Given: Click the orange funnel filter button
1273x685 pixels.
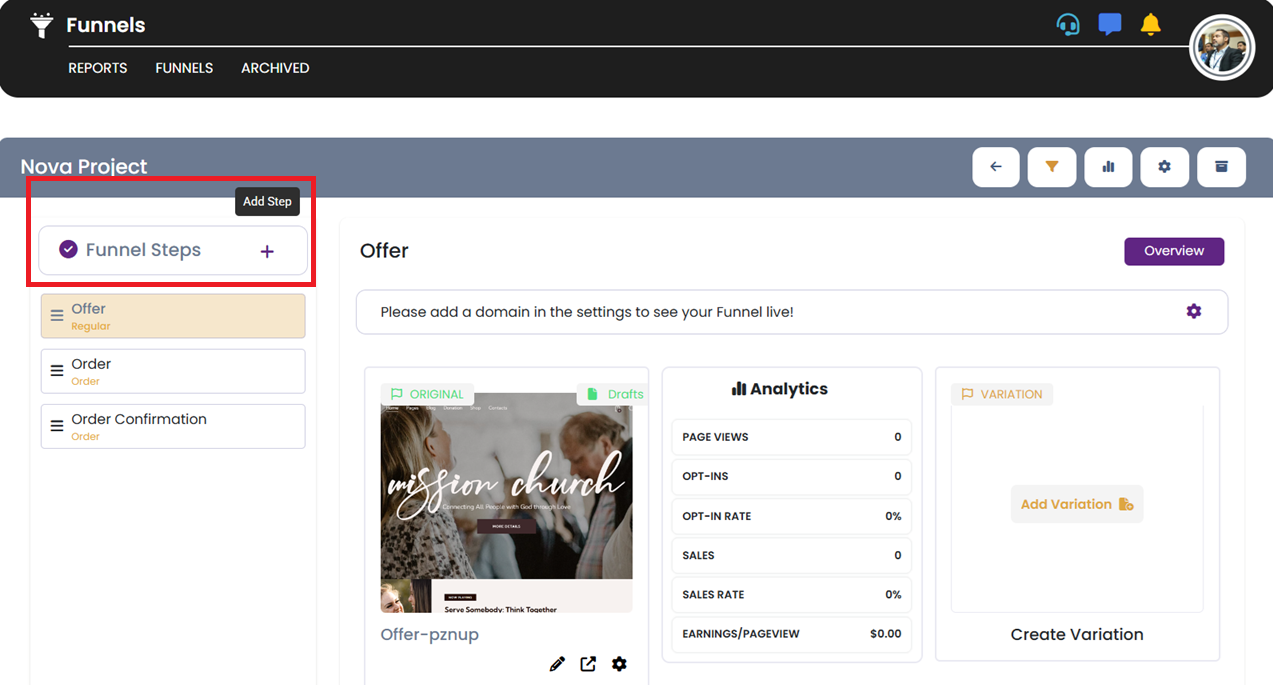Looking at the screenshot, I should [x=1051, y=167].
